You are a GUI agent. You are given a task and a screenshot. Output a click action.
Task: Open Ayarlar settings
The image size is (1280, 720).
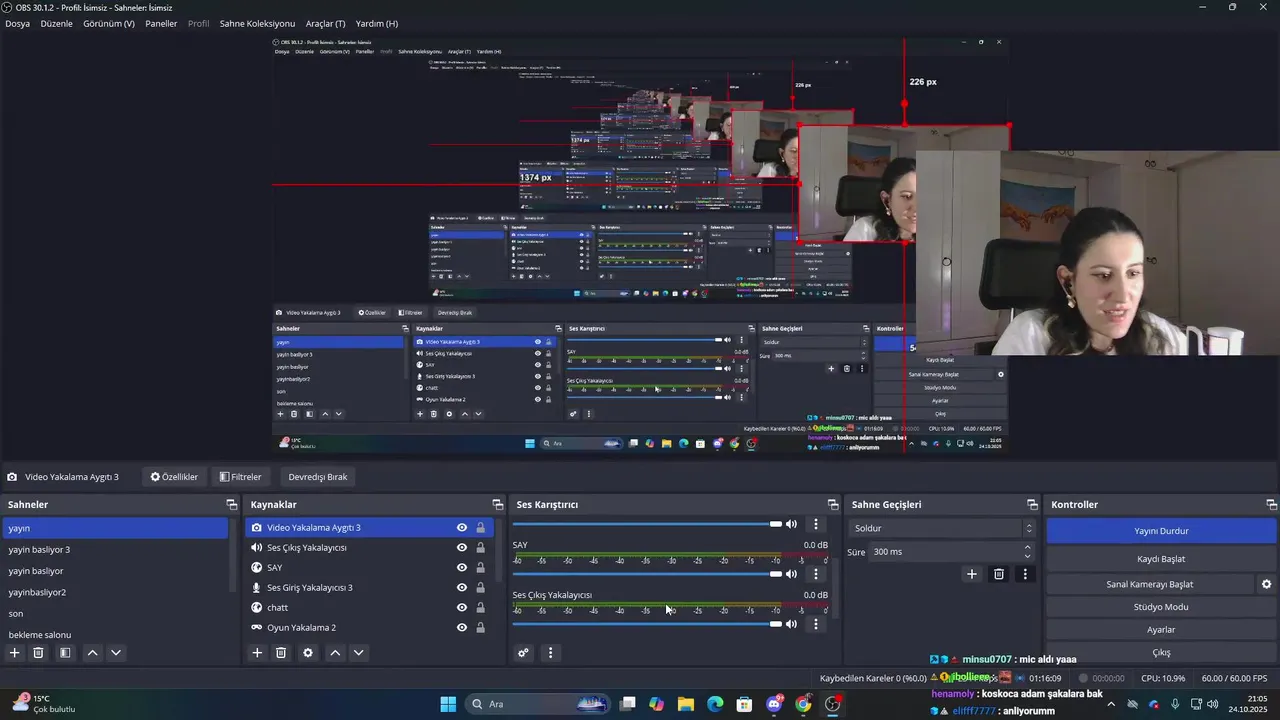[1161, 630]
